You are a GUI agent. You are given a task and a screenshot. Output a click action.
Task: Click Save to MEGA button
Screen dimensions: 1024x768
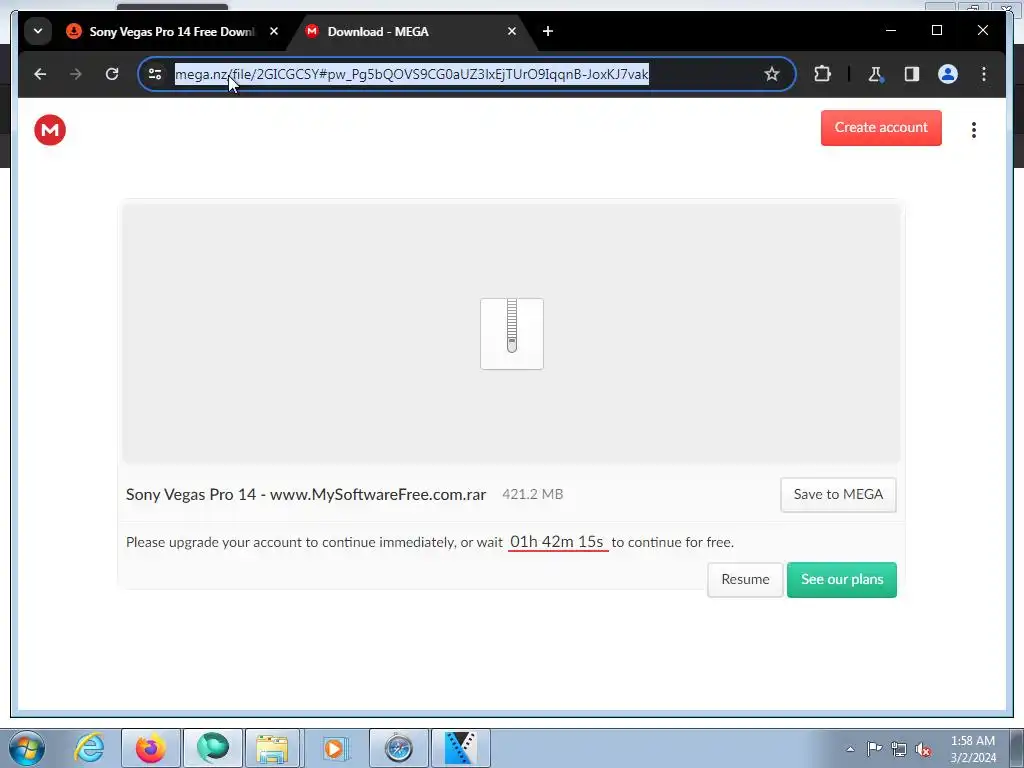coord(838,495)
